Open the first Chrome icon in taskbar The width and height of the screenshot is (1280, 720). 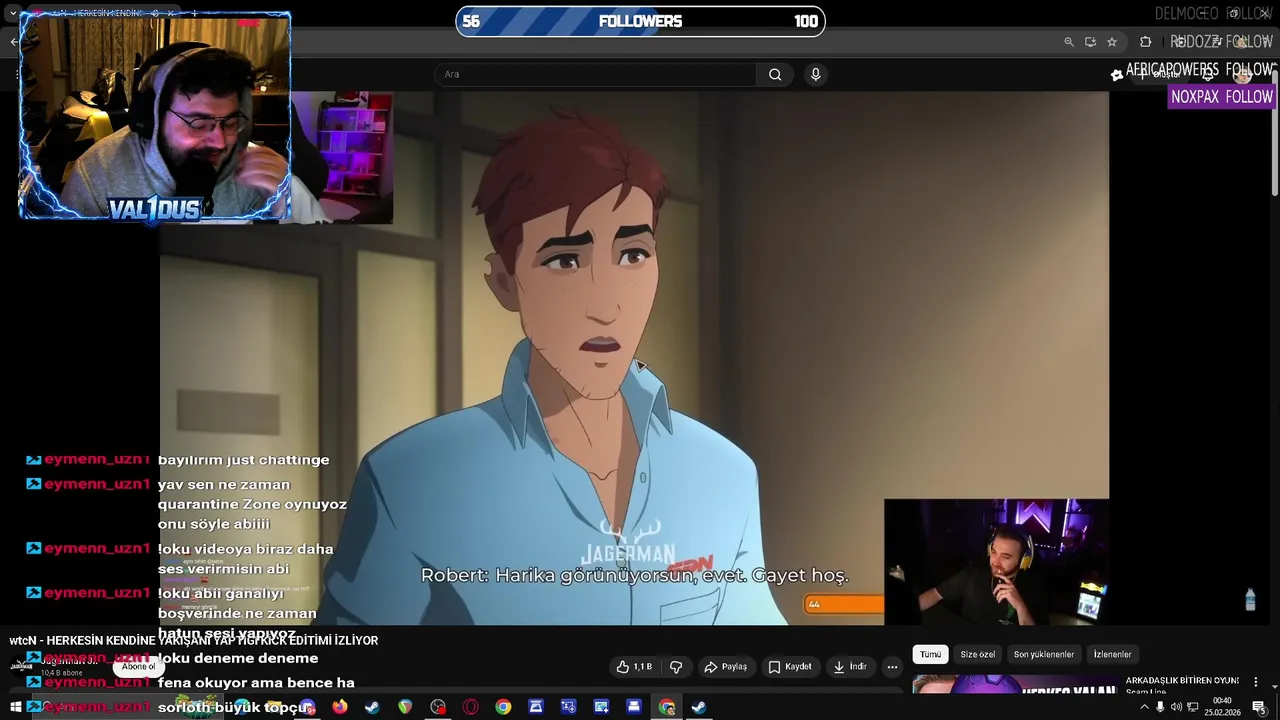[503, 707]
